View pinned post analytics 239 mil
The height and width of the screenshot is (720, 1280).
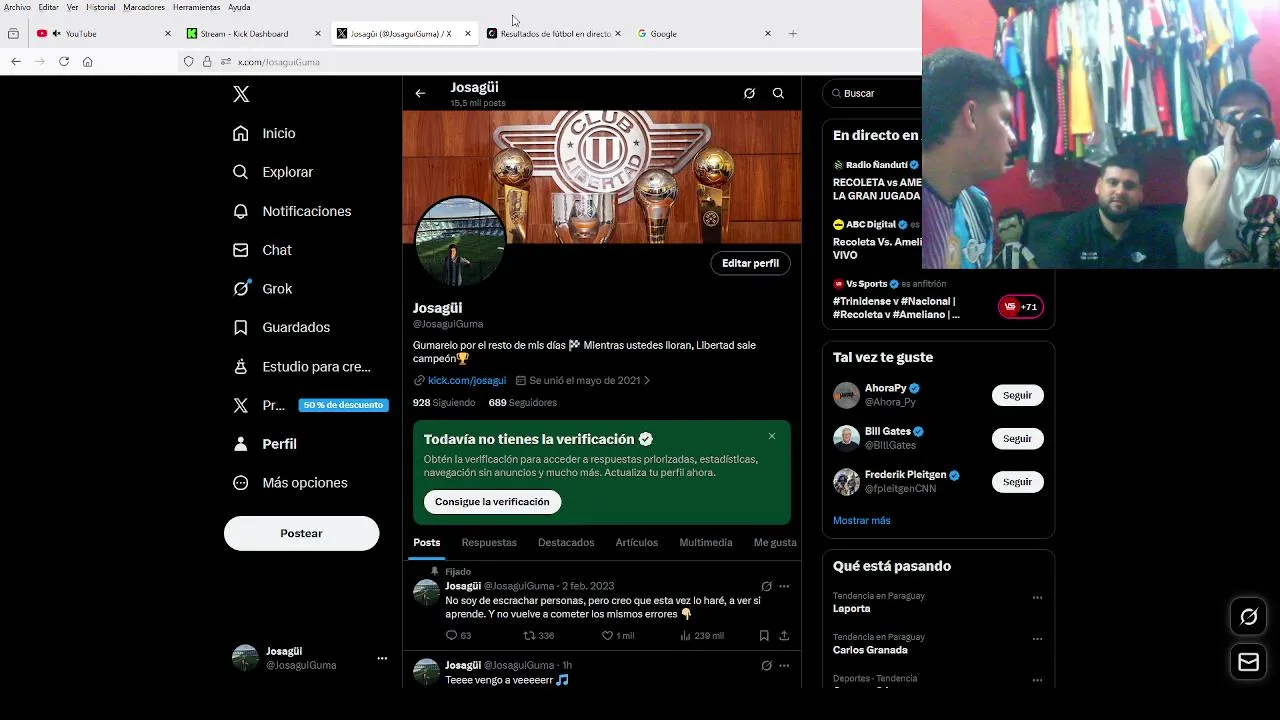[x=702, y=635]
